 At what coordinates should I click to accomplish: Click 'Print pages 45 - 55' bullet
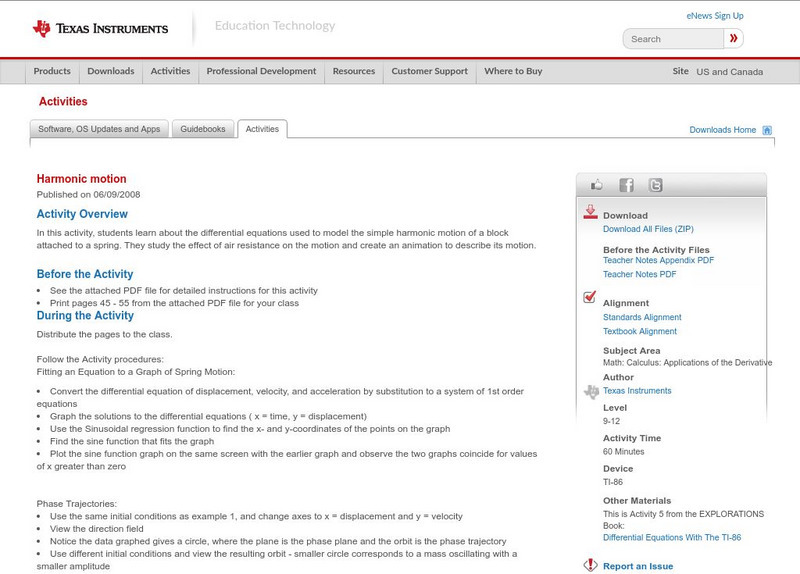(174, 303)
